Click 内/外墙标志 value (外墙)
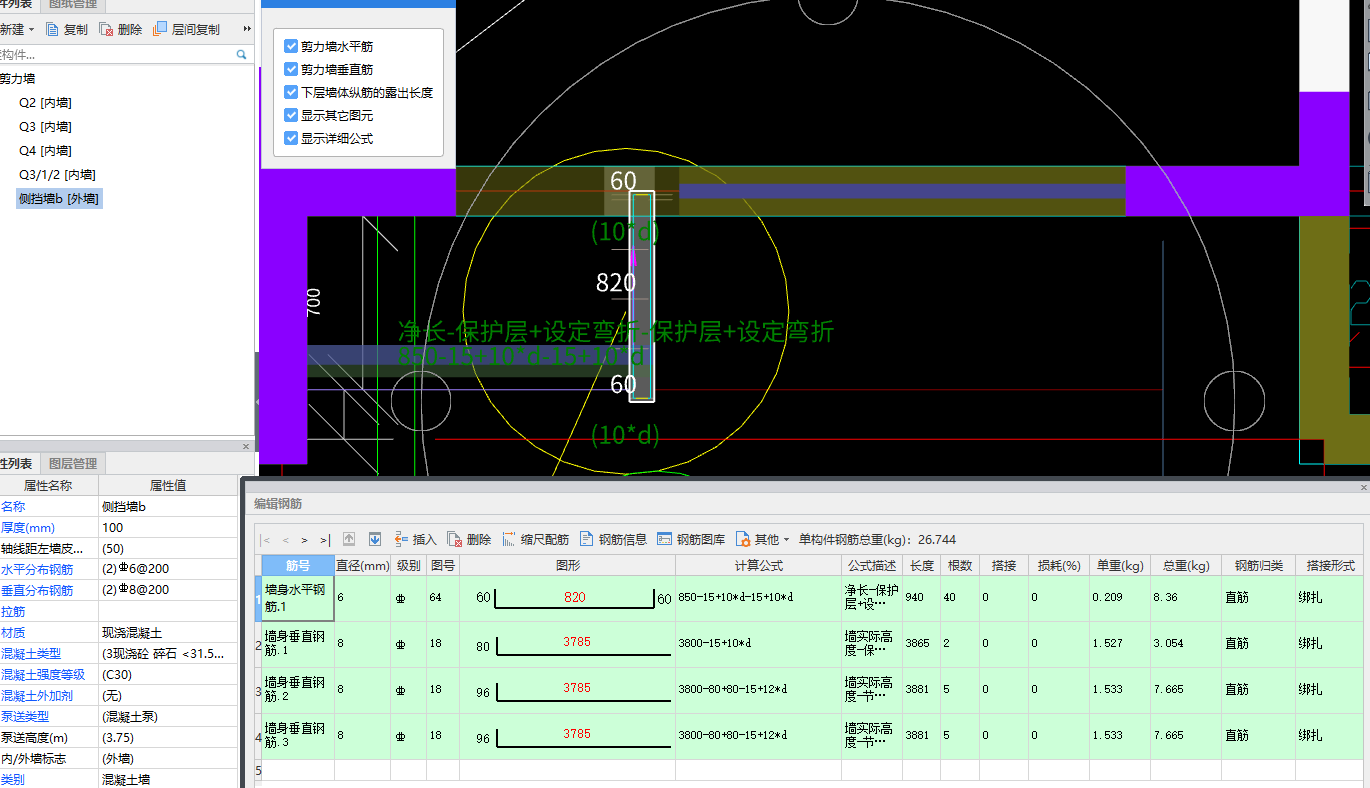Viewport: 1370px width, 788px height. click(168, 758)
